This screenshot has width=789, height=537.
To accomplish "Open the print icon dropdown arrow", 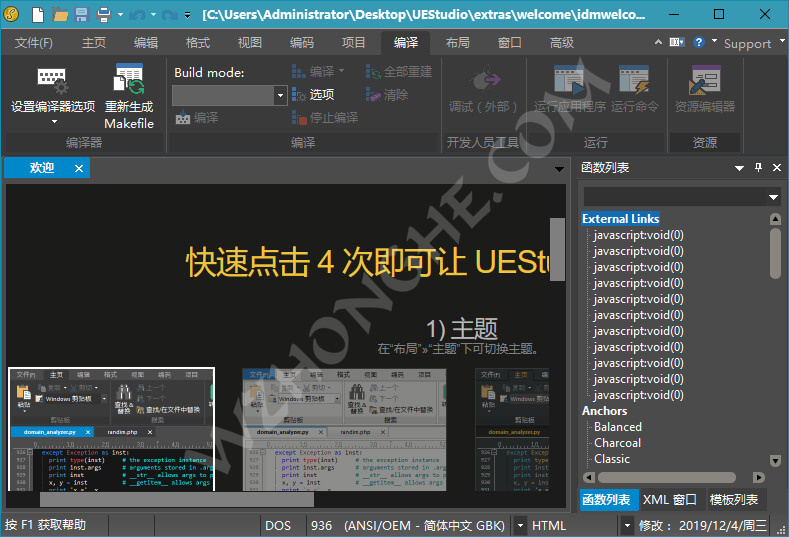I will pyautogui.click(x=120, y=15).
